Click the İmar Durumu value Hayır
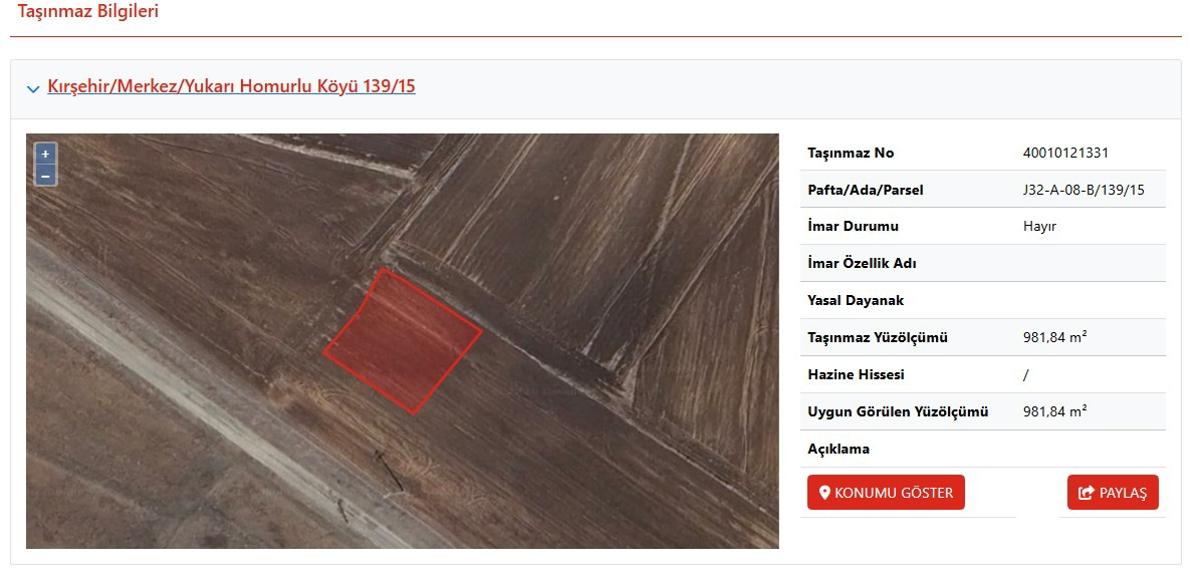 click(1040, 227)
